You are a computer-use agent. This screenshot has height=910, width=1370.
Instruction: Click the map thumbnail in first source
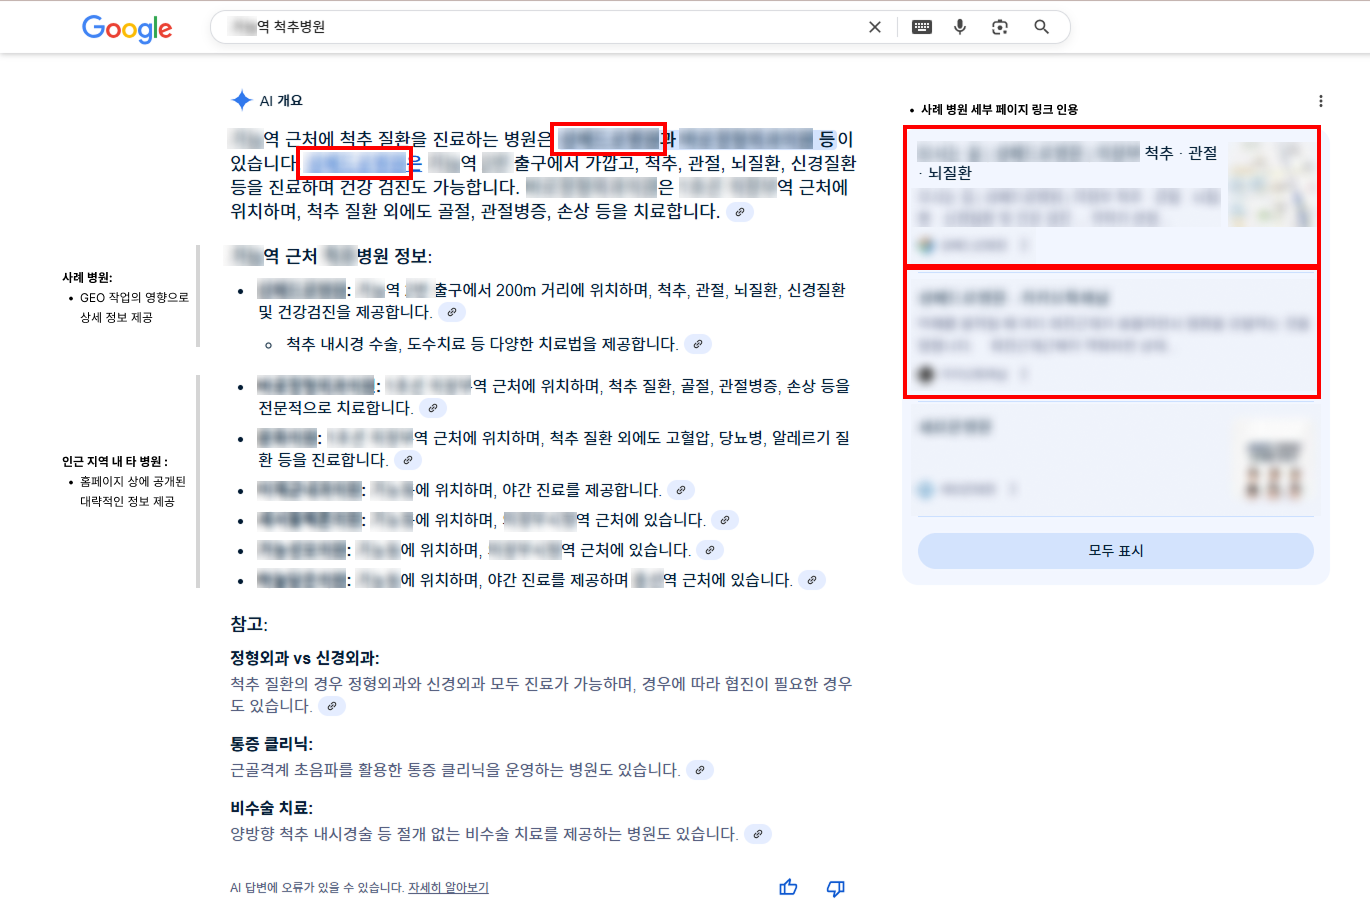[1270, 185]
